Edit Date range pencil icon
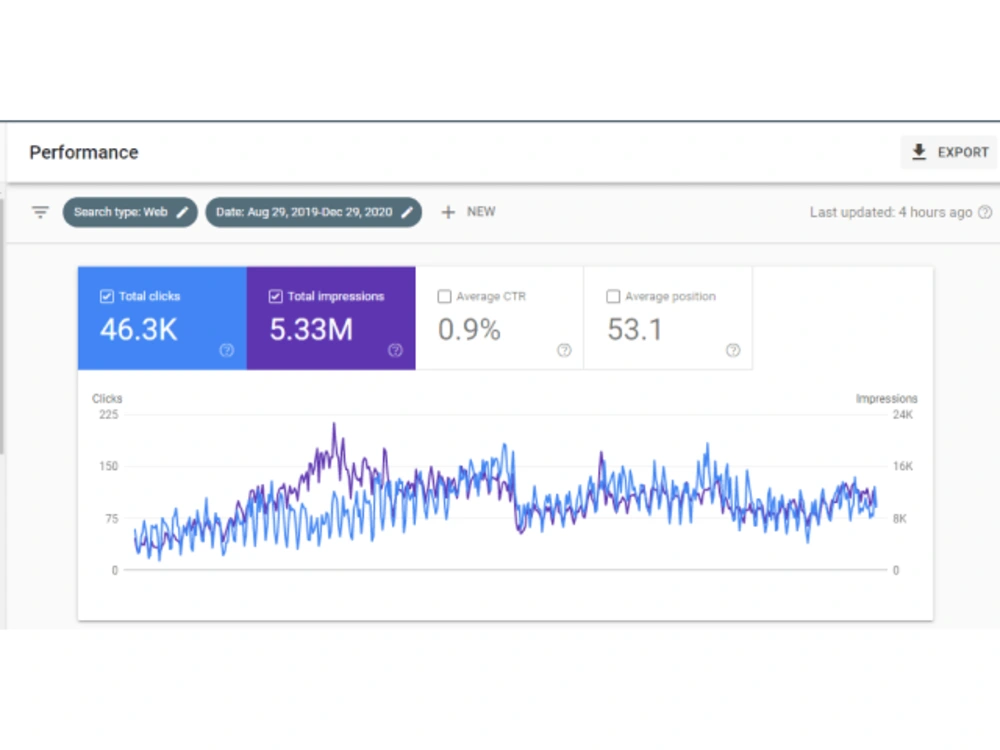Image resolution: width=1000 pixels, height=750 pixels. 407,212
